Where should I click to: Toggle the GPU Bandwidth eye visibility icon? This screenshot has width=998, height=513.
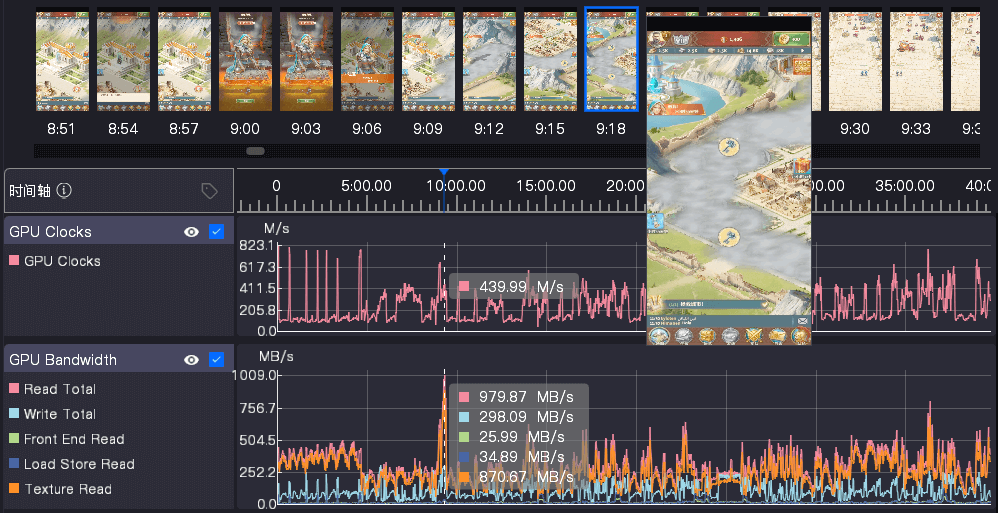[192, 360]
